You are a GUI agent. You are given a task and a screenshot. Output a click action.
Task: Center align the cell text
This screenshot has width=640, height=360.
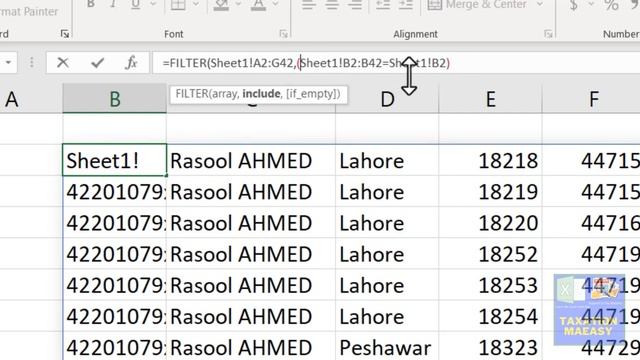(332, 4)
